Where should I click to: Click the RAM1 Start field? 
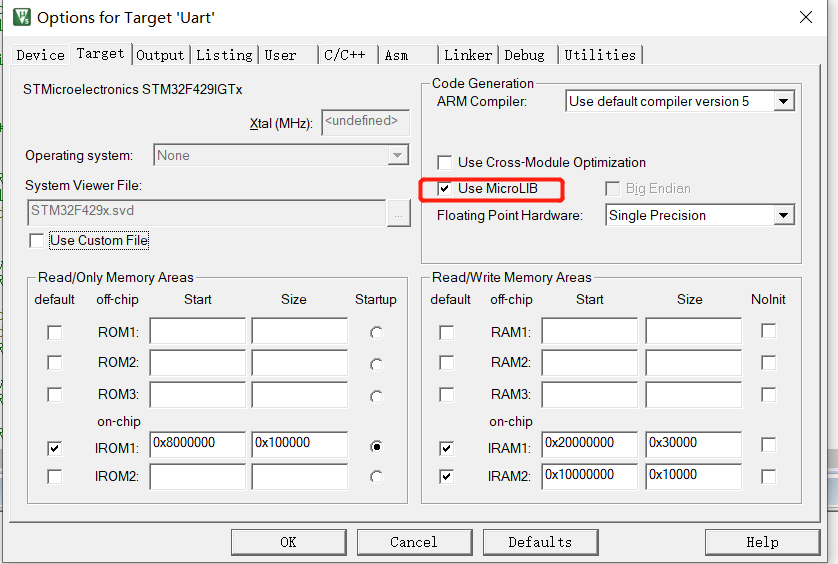(589, 331)
